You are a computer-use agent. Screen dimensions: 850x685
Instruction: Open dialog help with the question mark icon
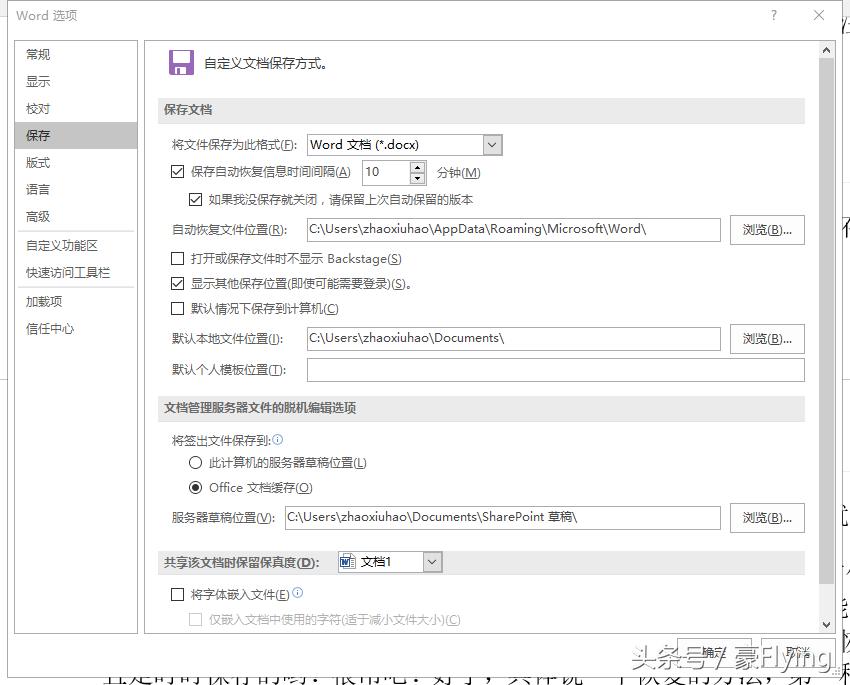coord(774,15)
